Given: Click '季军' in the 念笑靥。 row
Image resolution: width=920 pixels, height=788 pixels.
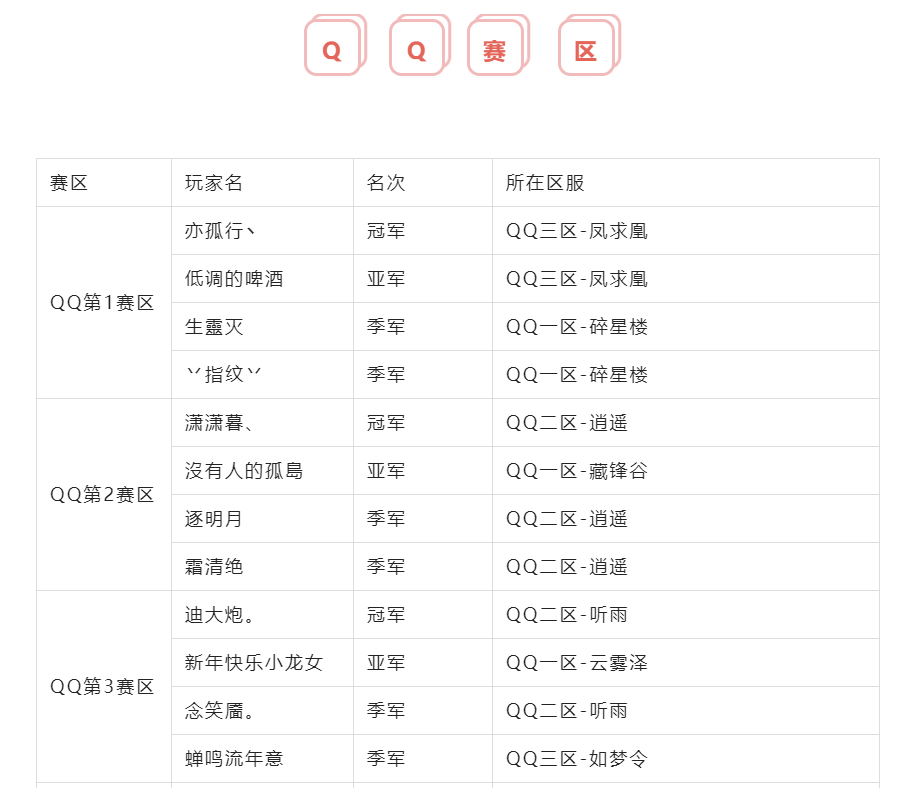Looking at the screenshot, I should click(x=385, y=711).
